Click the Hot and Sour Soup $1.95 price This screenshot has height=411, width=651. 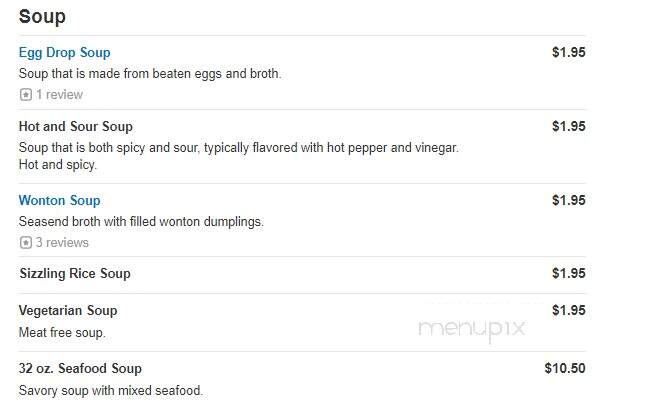568,126
